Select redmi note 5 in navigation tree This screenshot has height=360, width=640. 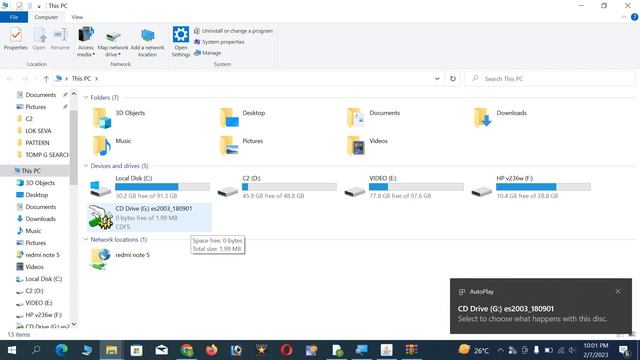tap(42, 255)
